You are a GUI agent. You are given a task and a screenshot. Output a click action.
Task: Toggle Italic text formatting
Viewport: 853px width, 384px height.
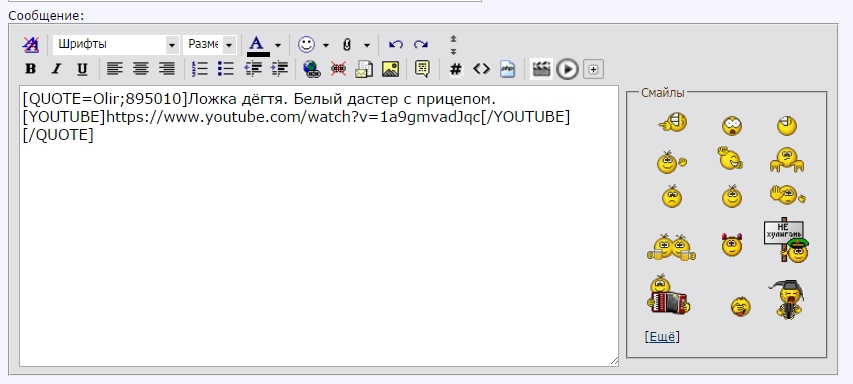click(56, 69)
